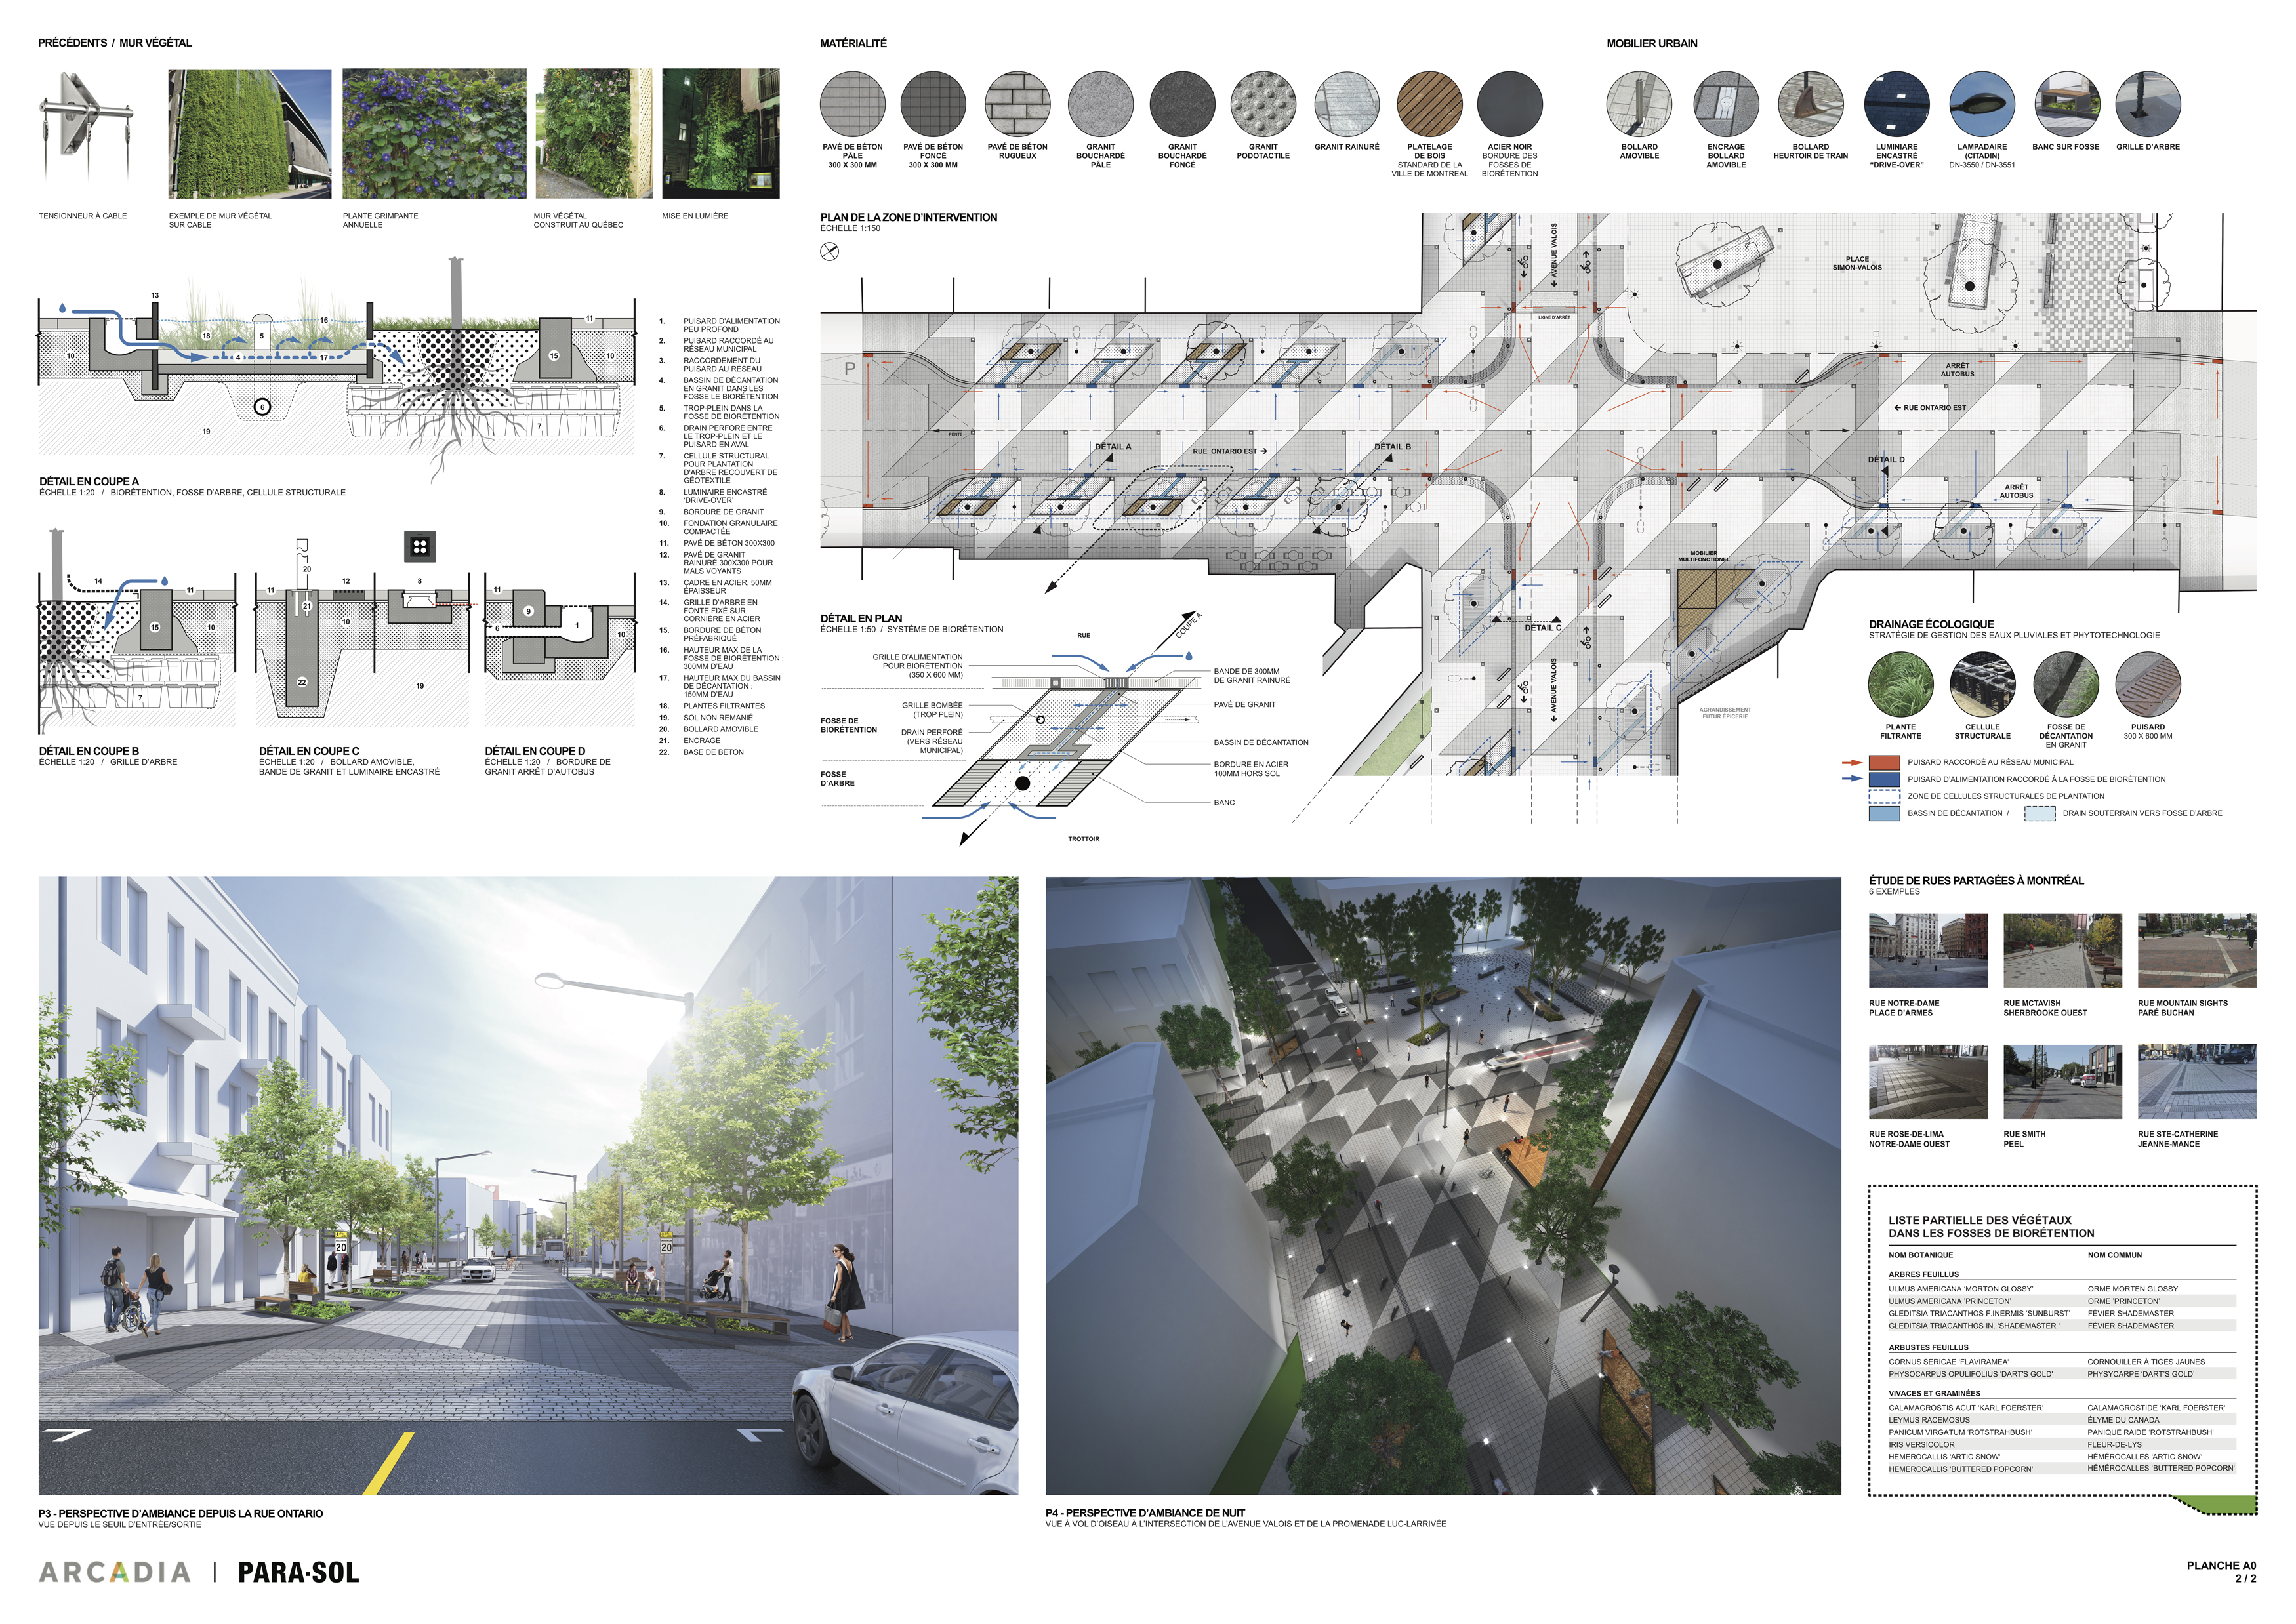
Task: Click the black steel (acier noir) circle
Action: click(1509, 104)
